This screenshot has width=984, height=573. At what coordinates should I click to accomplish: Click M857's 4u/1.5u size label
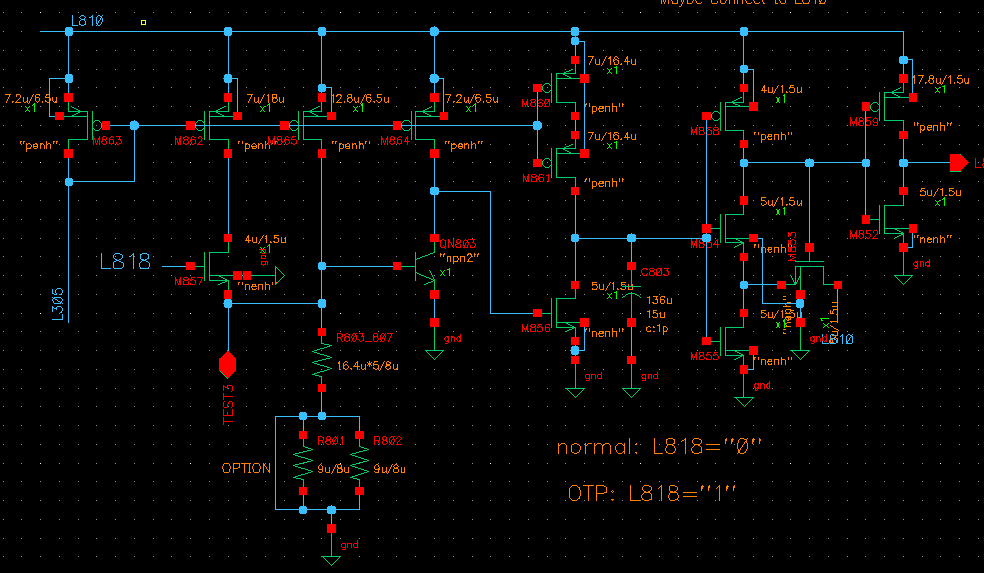(x=265, y=239)
